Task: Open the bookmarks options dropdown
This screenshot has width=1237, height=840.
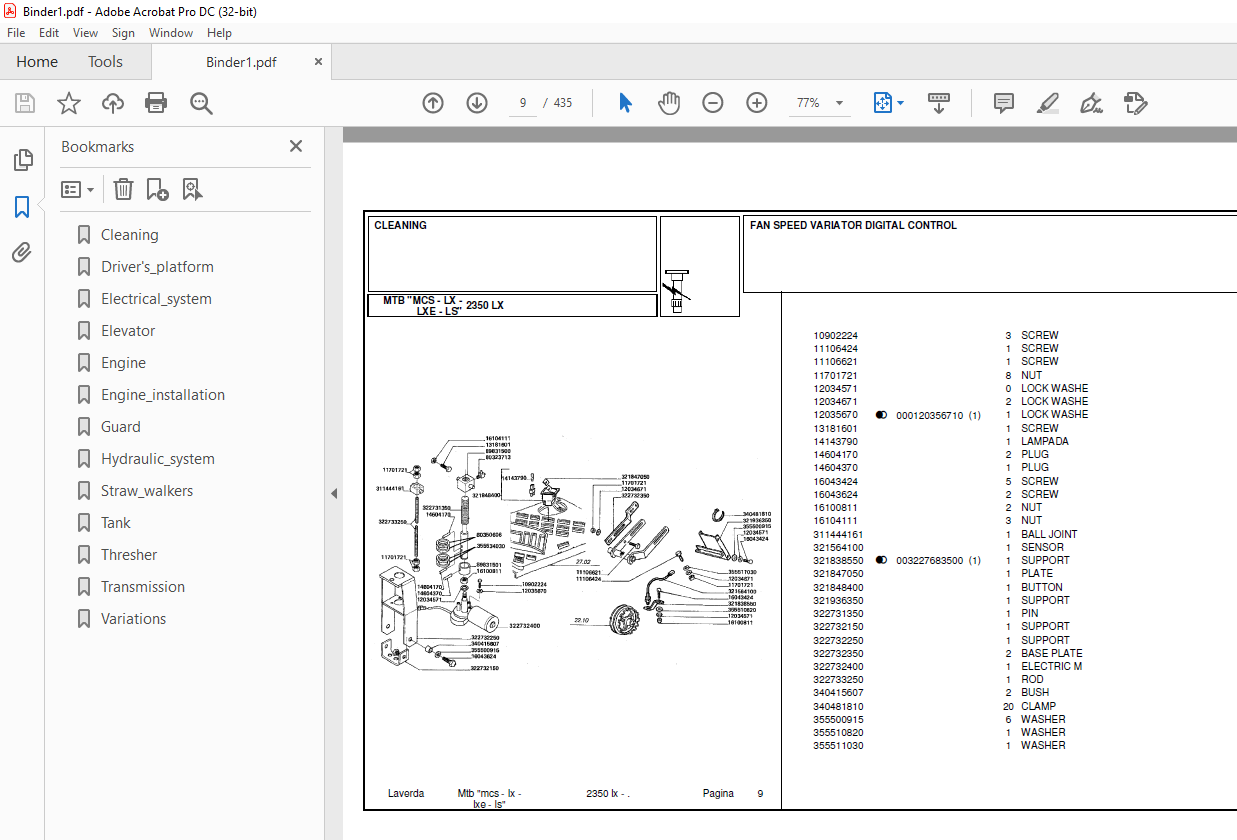Action: coord(77,189)
